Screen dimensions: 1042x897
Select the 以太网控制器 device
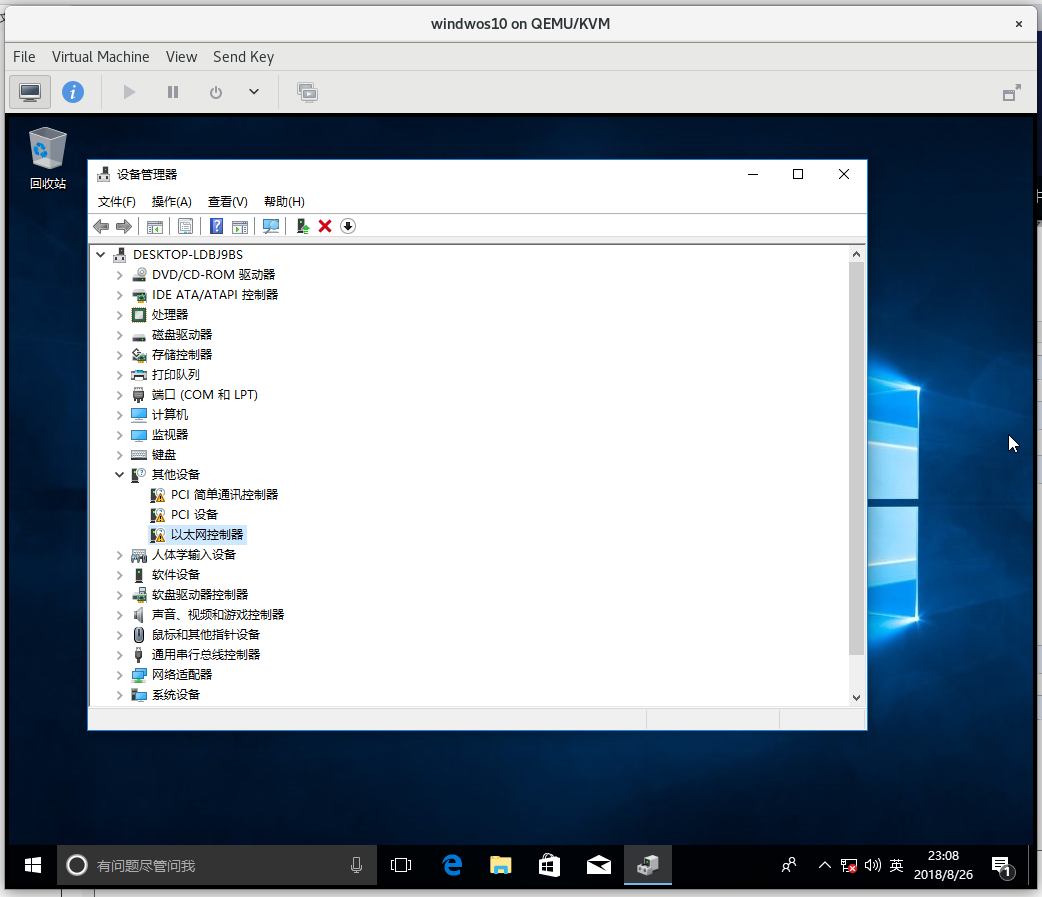pos(198,534)
